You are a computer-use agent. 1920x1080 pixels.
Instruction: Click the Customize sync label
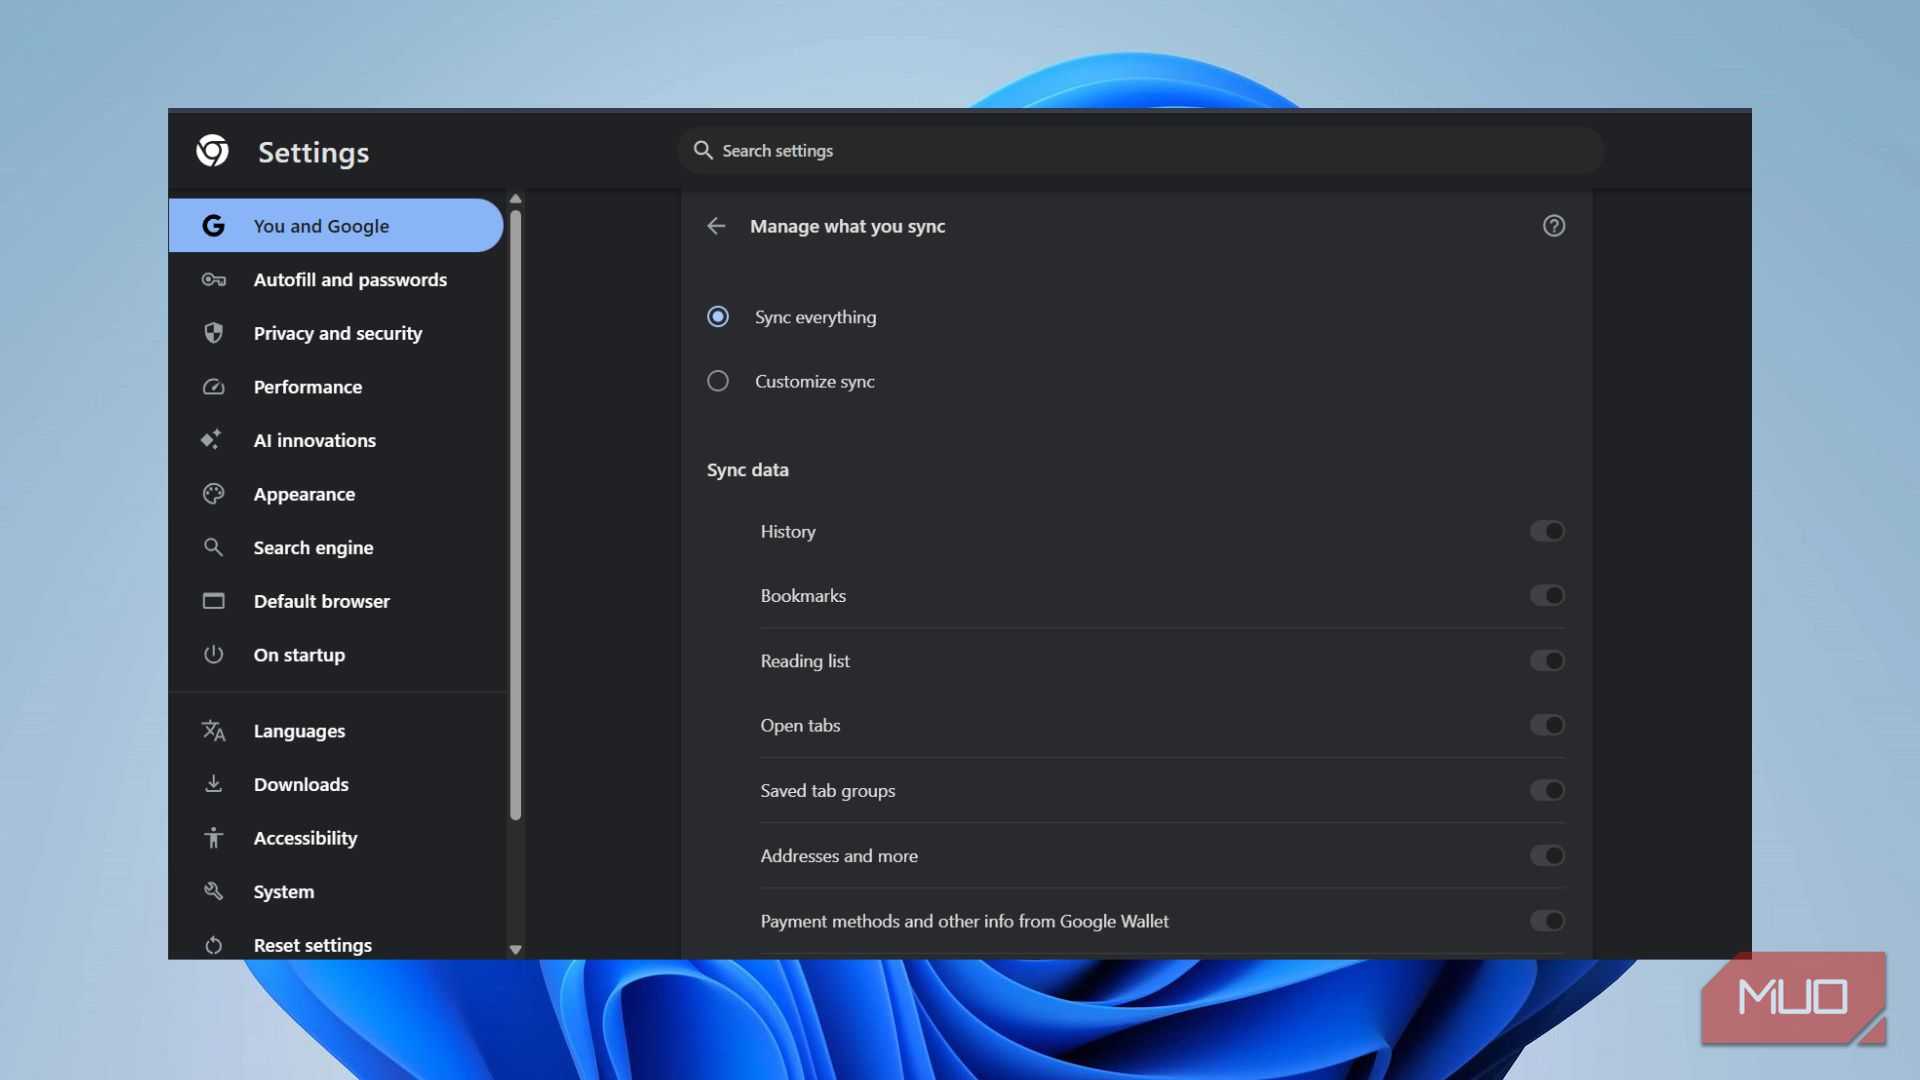coord(814,381)
